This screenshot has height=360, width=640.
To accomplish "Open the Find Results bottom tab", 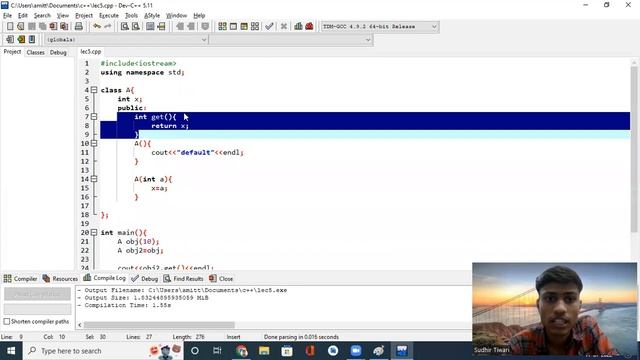I will coord(183,279).
